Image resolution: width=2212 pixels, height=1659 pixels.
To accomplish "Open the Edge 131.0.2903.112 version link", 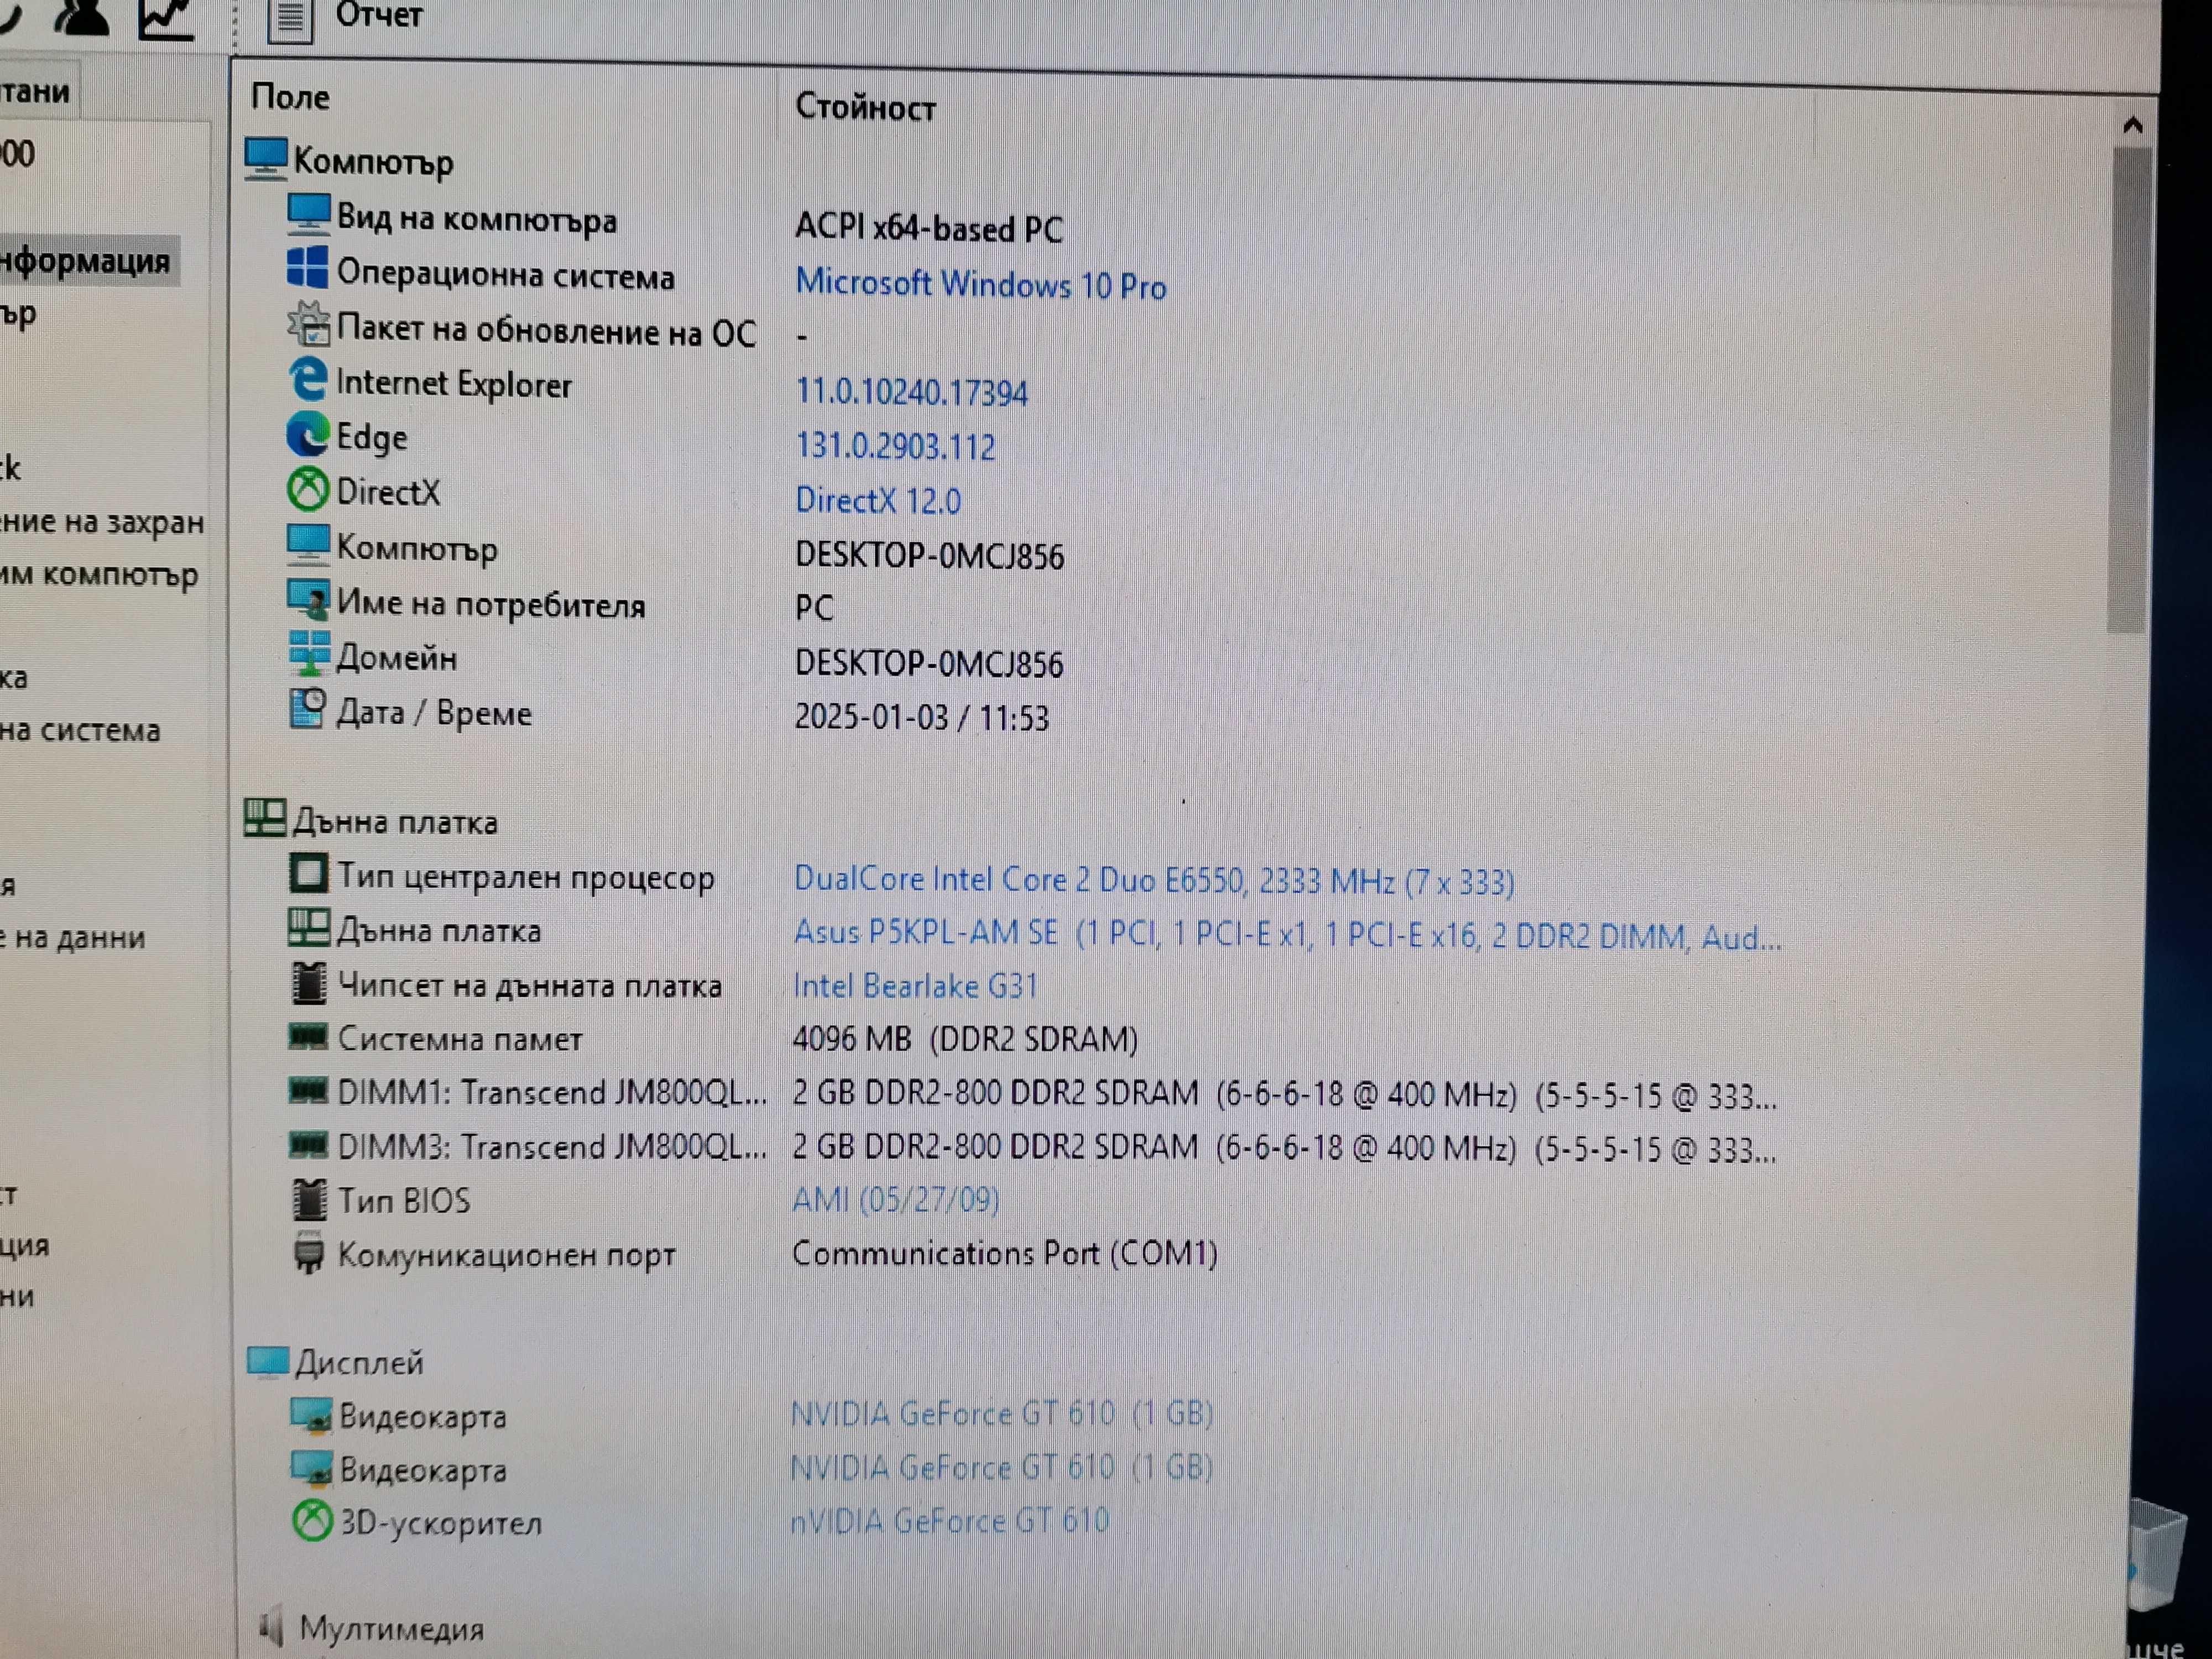I will (895, 446).
